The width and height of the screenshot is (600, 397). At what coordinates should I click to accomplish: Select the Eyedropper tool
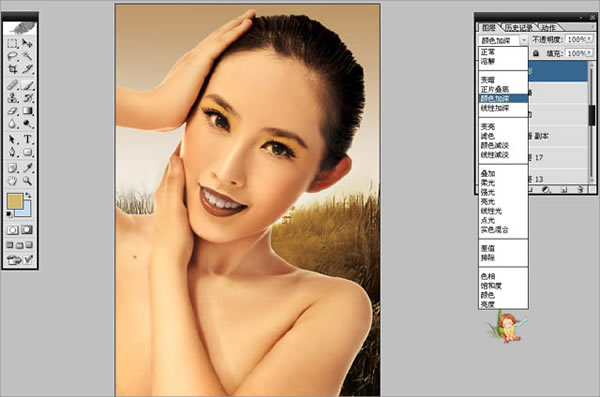(x=27, y=168)
